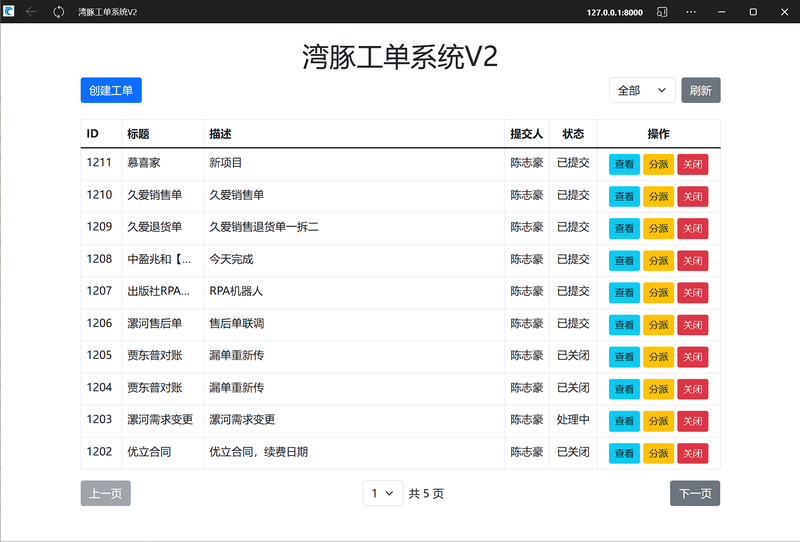Click the 湾豚工单系统V2 page heading
Viewport: 800px width, 542px height.
(400, 56)
